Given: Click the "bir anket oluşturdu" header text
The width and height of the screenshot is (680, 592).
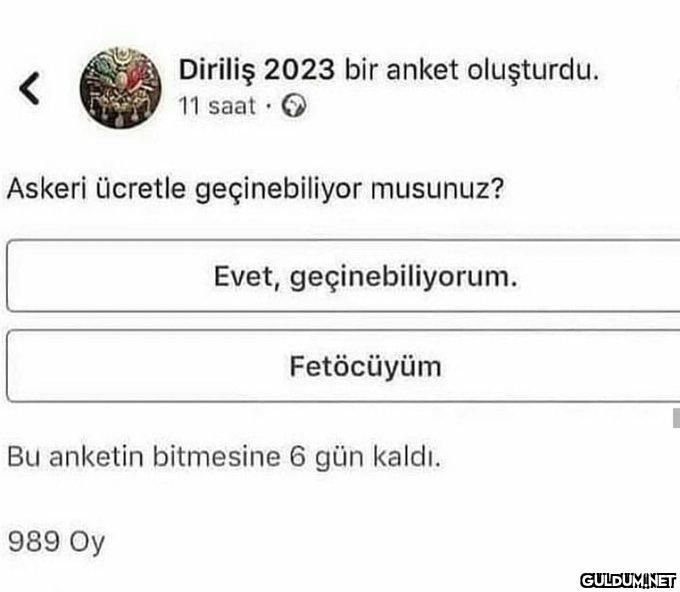Looking at the screenshot, I should tap(471, 70).
